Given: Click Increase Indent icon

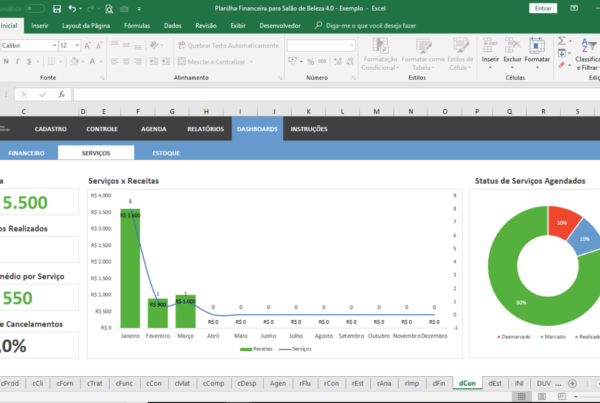Looking at the screenshot, I should (165, 61).
